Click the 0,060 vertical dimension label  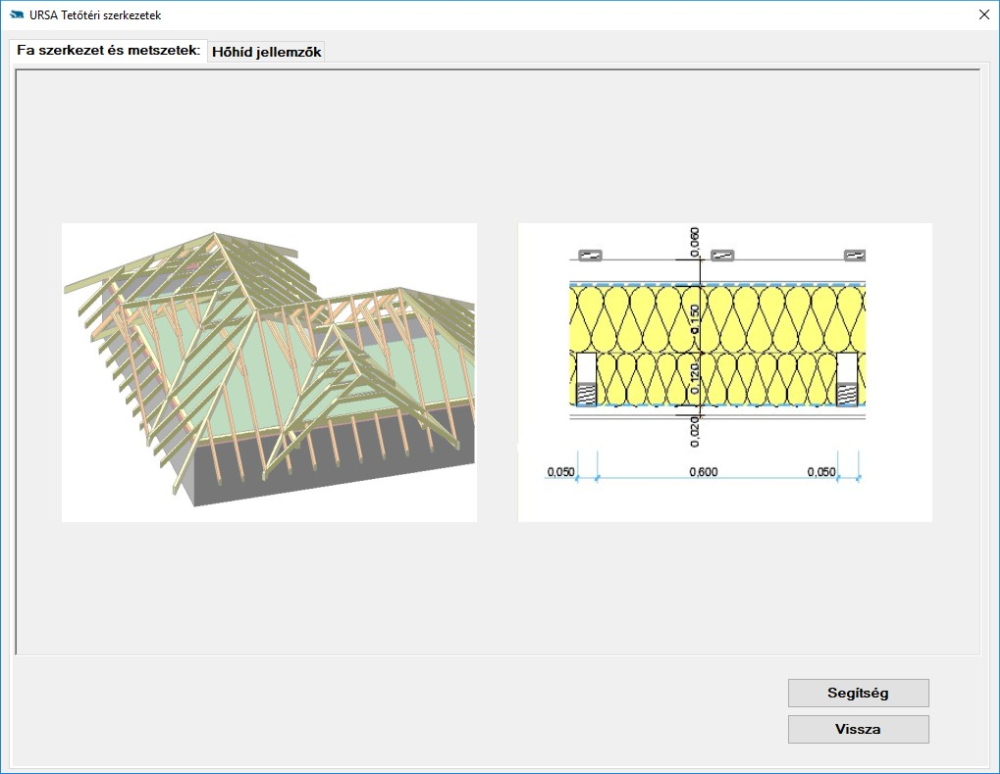coord(695,240)
